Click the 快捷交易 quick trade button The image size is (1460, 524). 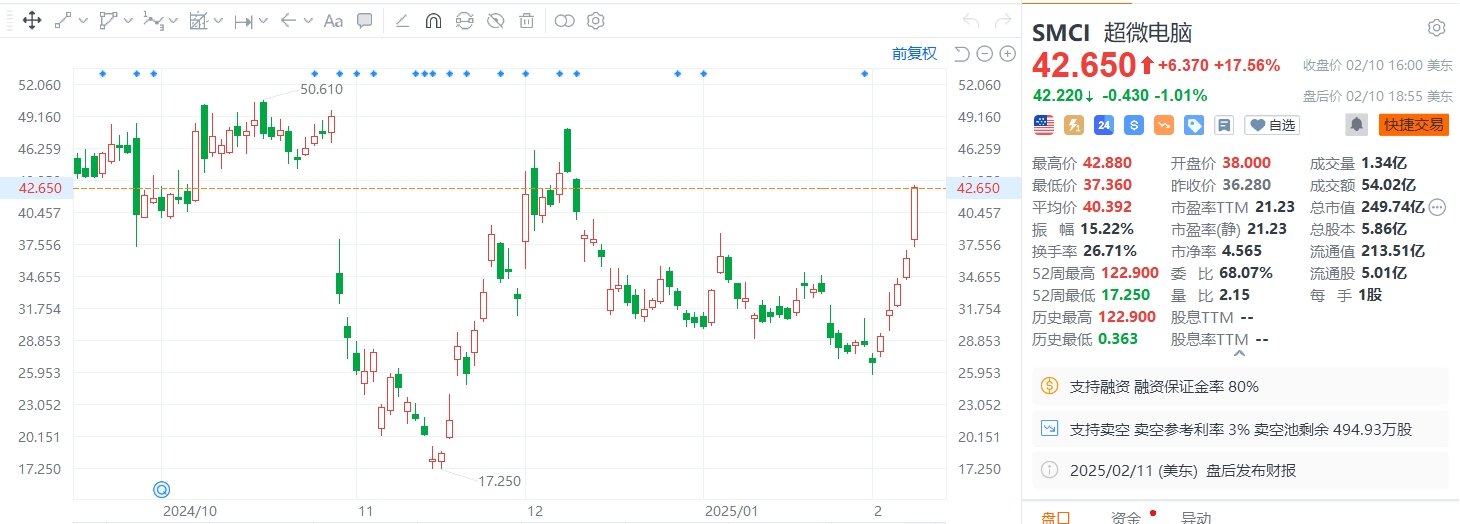(1414, 125)
